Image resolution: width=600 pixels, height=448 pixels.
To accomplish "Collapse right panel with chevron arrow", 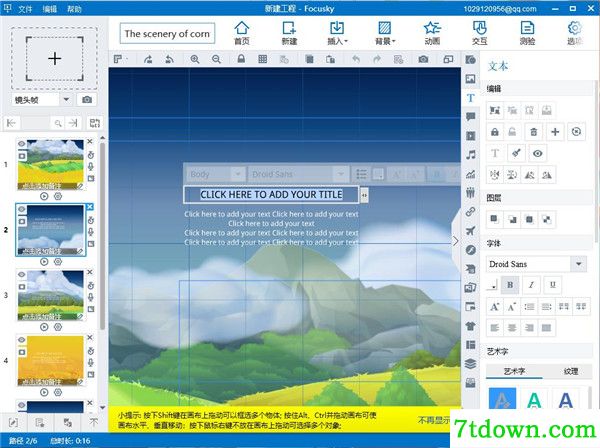I will 455,241.
